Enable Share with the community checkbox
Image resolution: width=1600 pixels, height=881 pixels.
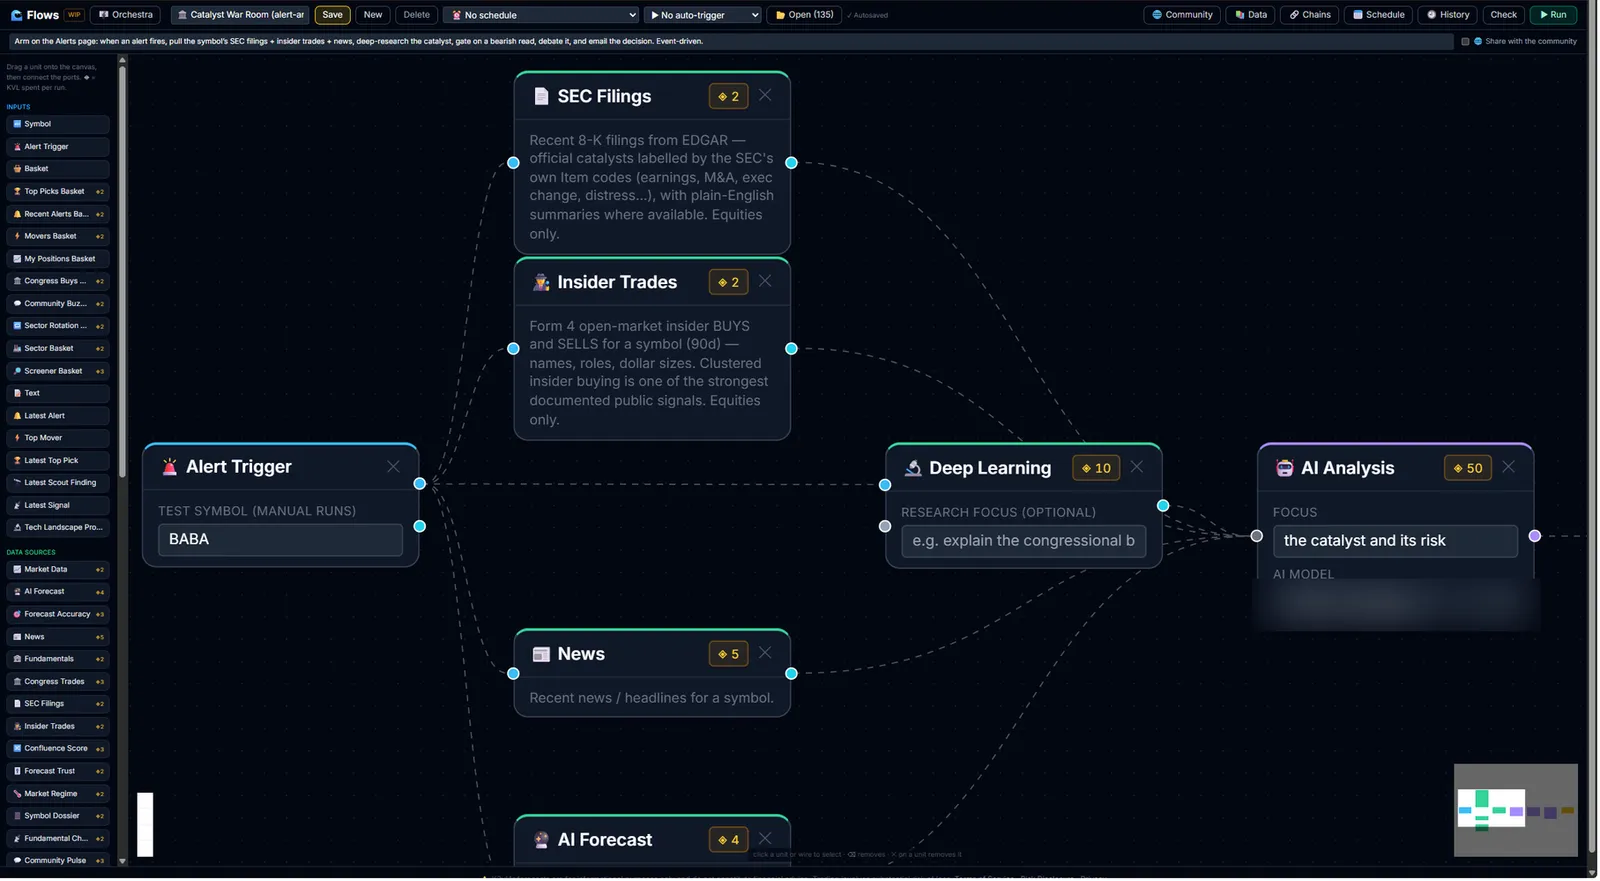(x=1465, y=42)
